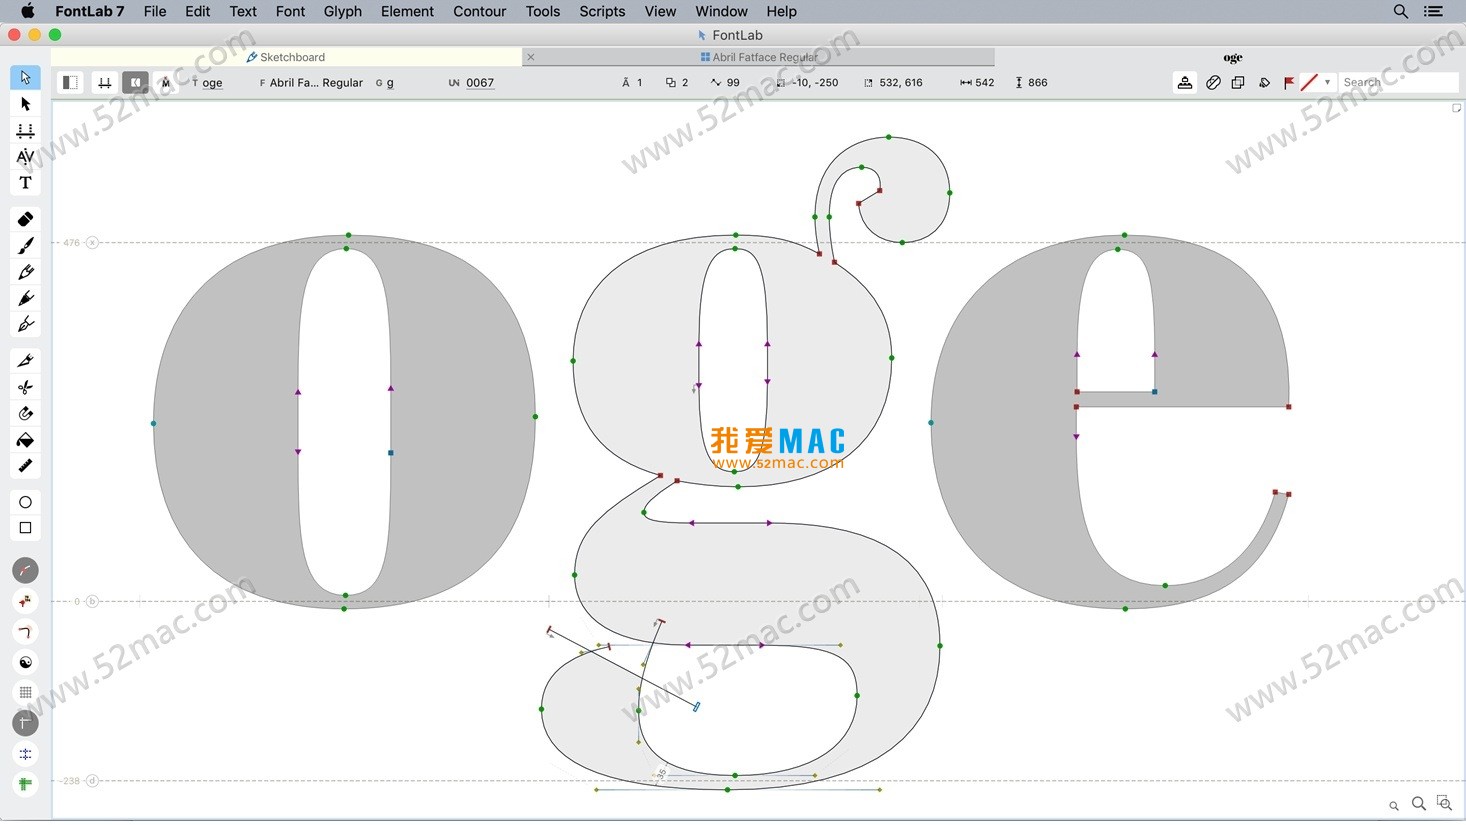
Task: Open the Element menu
Action: coord(407,11)
